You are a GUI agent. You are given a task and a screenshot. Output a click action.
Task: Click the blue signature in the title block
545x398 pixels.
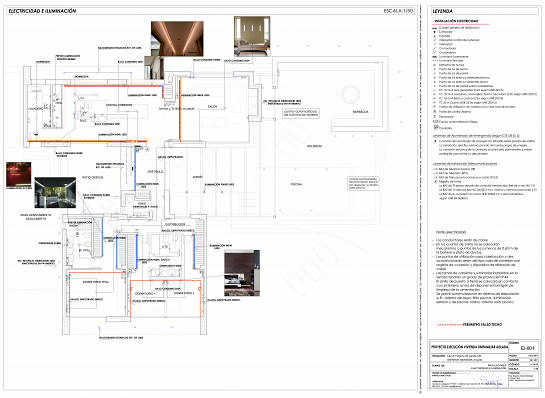click(x=492, y=381)
